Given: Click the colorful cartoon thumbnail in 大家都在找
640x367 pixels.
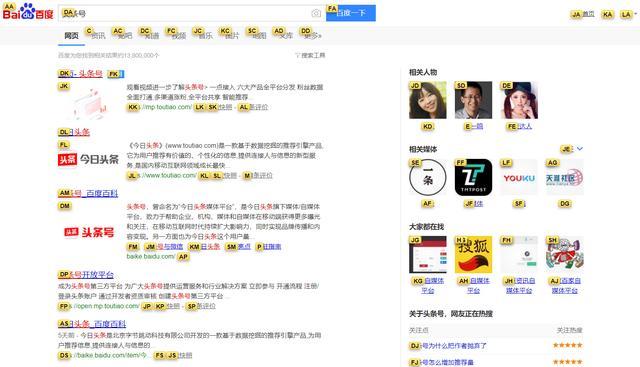Looking at the screenshot, I should [565, 254].
